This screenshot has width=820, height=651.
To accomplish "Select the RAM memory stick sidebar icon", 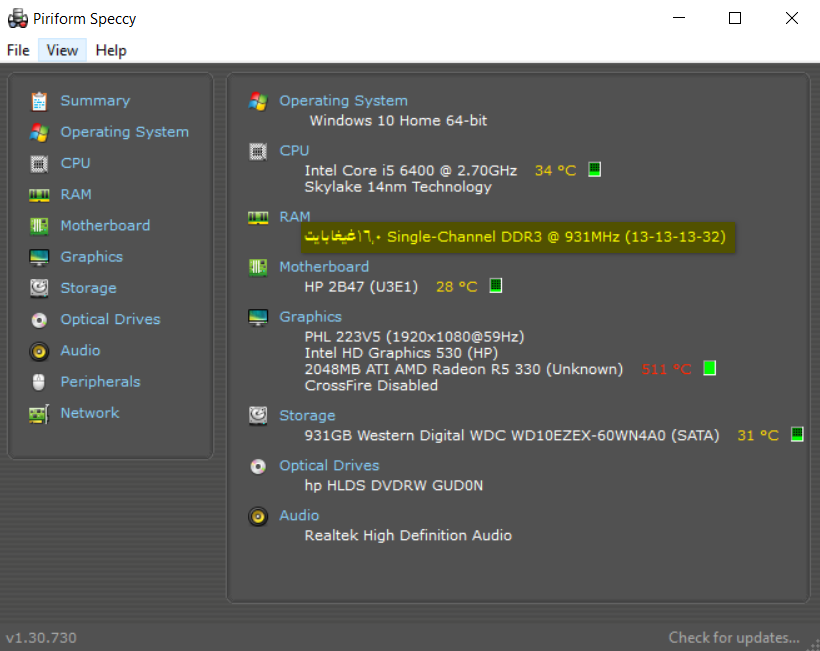I will pyautogui.click(x=39, y=195).
